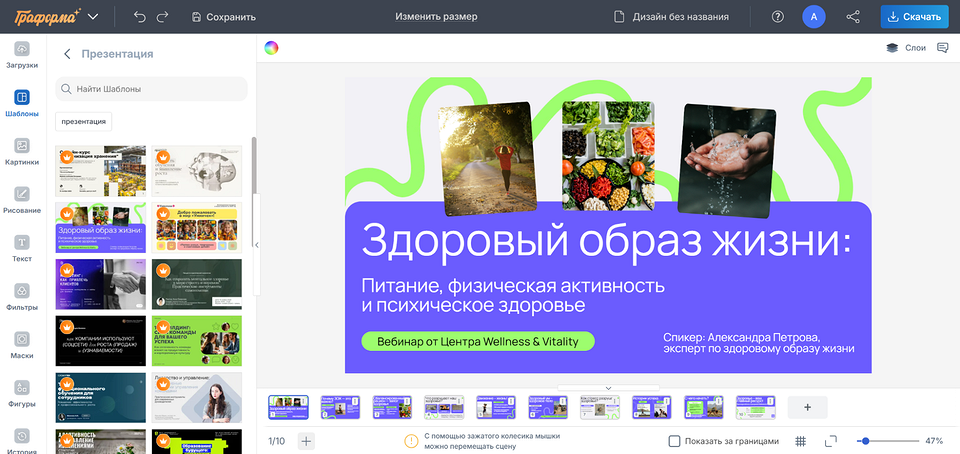Open the help question mark icon
This screenshot has width=960, height=454.
[778, 17]
